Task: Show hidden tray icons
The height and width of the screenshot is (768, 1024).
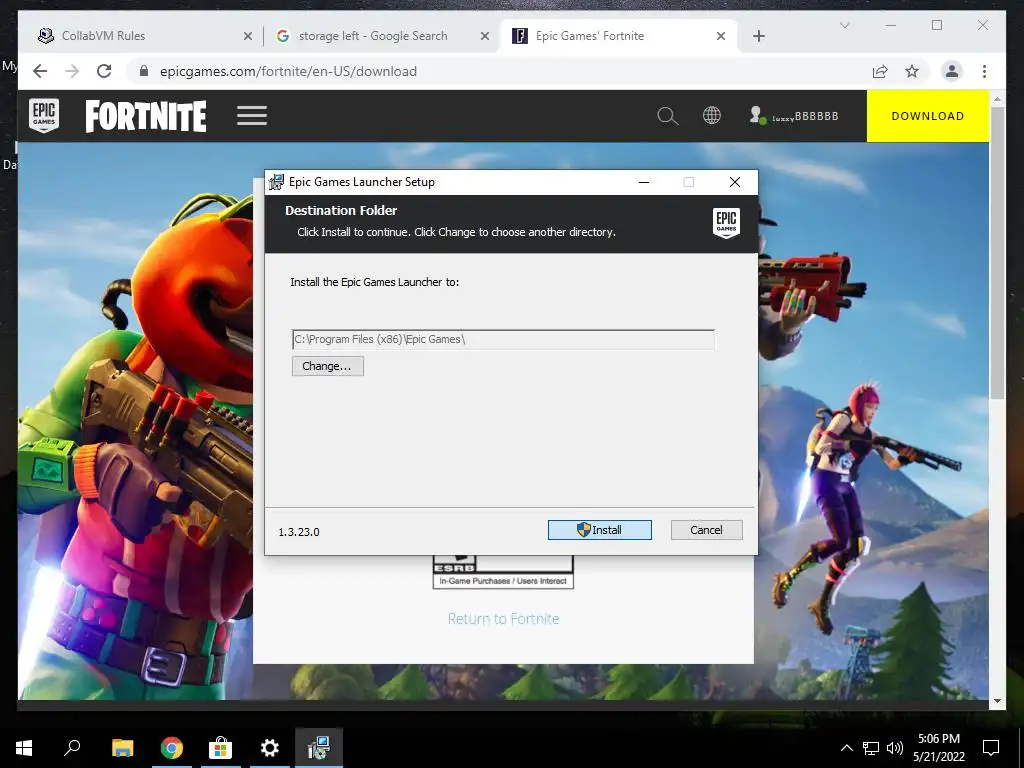Action: (x=846, y=748)
